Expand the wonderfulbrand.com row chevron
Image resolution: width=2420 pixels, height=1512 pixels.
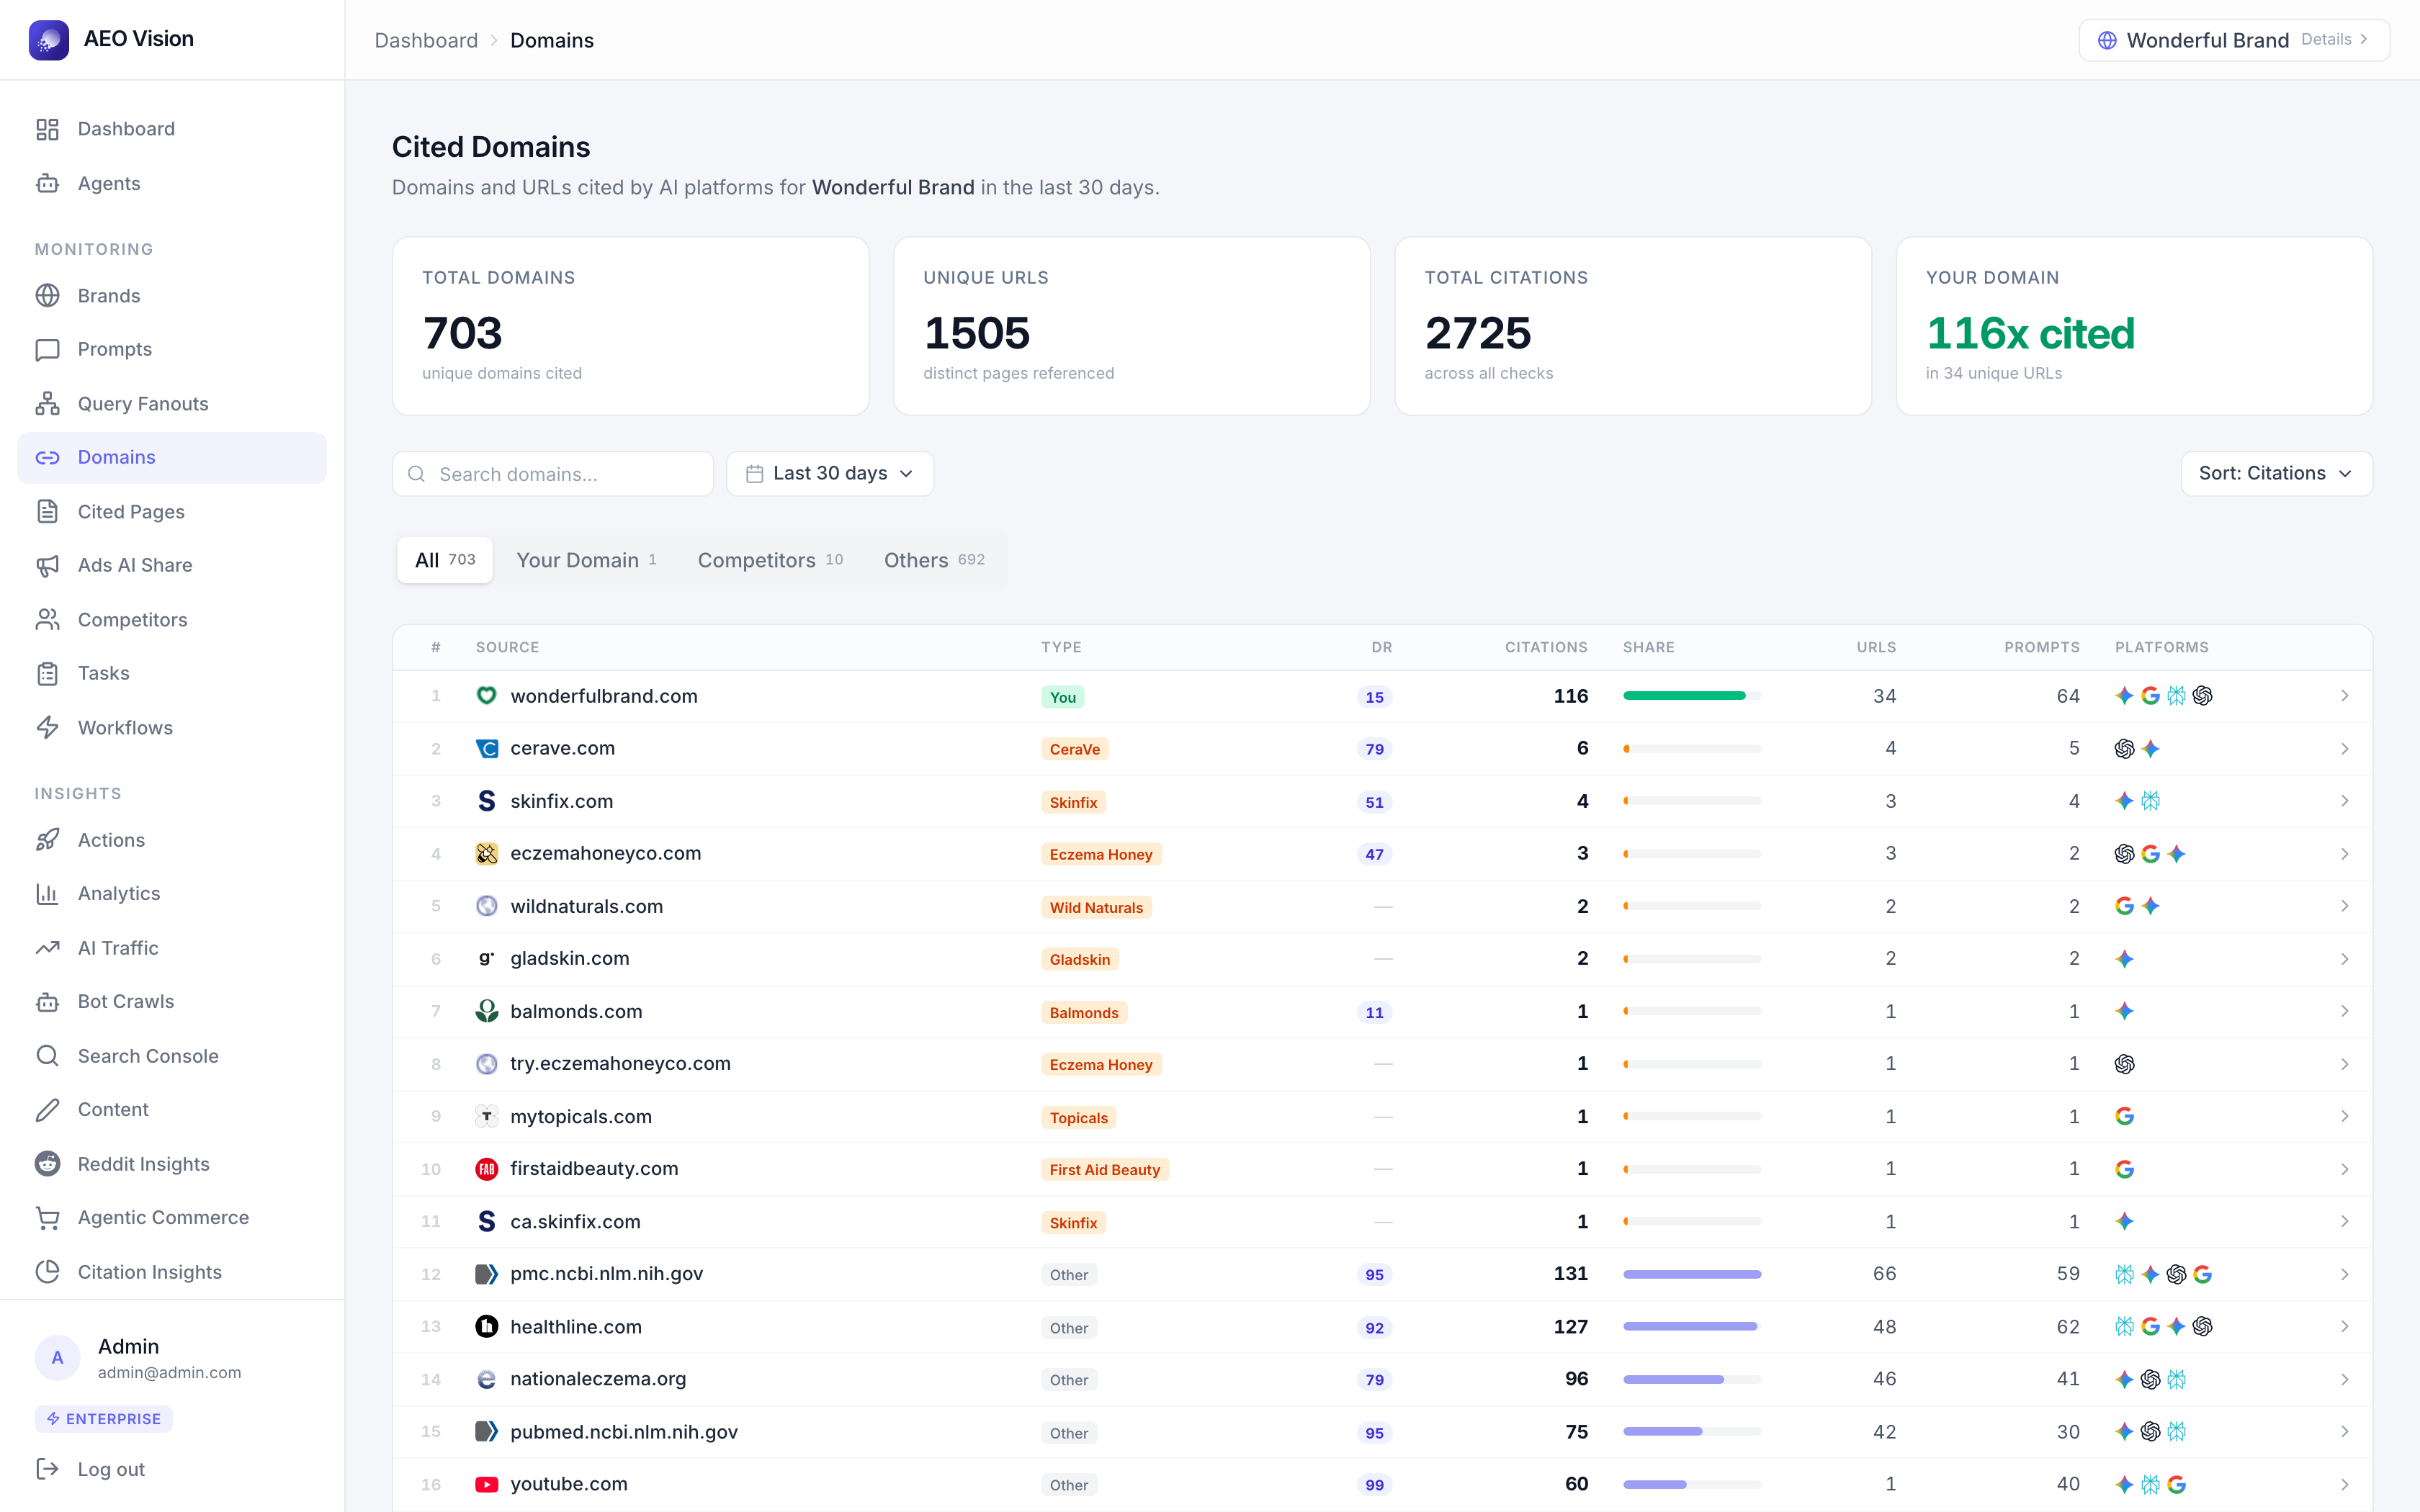[x=2344, y=696]
